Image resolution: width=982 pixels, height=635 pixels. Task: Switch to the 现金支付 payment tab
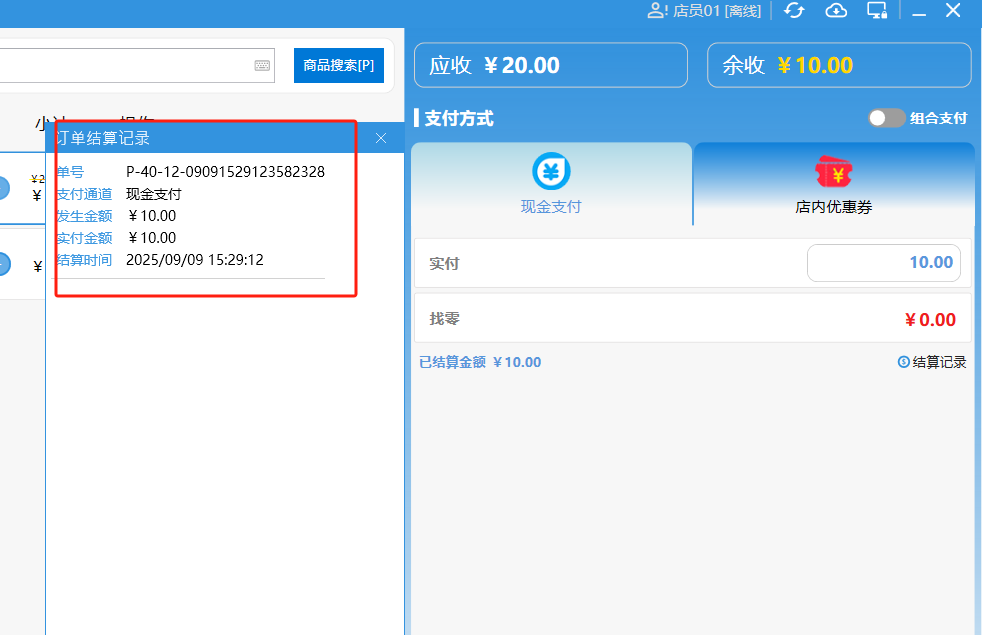[x=551, y=185]
